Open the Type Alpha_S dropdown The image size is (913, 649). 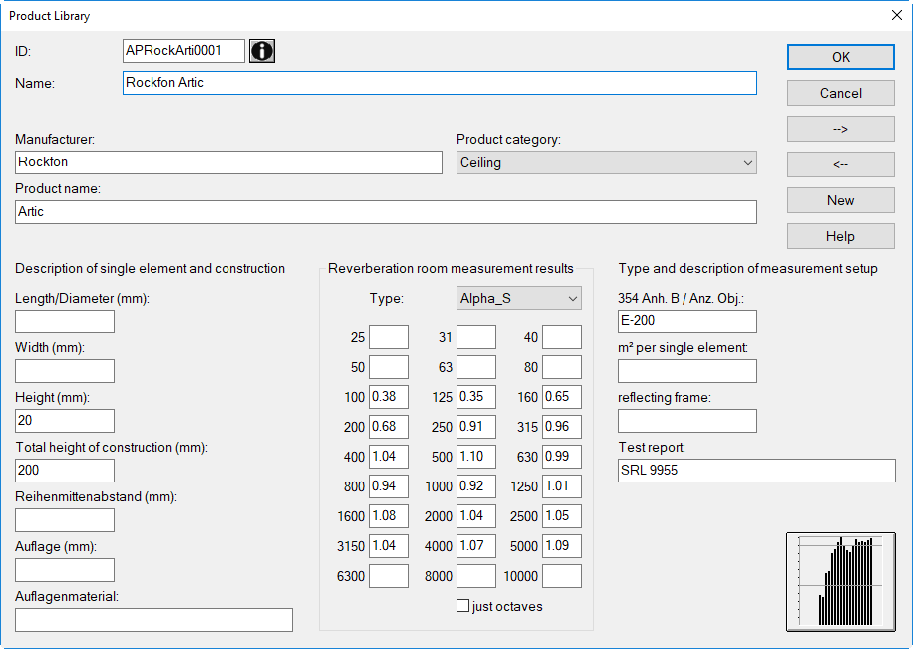click(519, 299)
